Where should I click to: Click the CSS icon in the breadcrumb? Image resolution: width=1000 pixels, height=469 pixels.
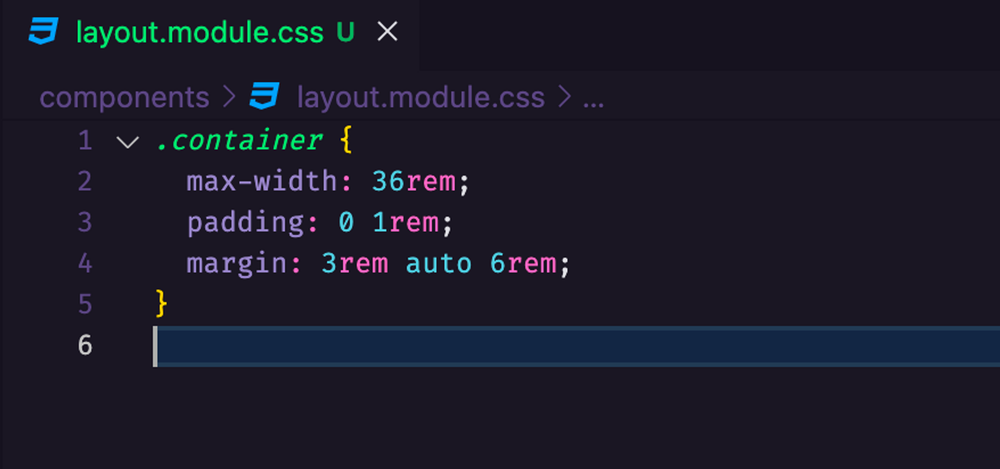[x=265, y=97]
